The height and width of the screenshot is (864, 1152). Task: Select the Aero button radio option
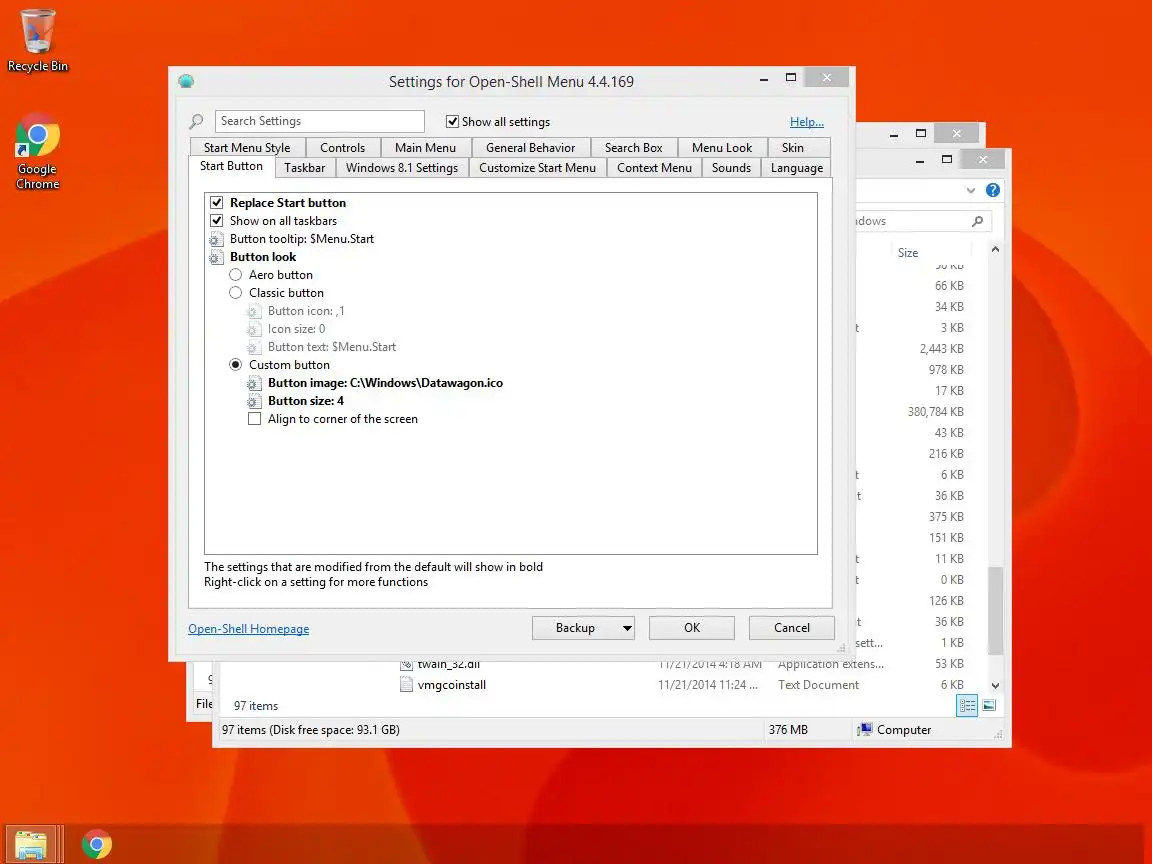(x=235, y=275)
